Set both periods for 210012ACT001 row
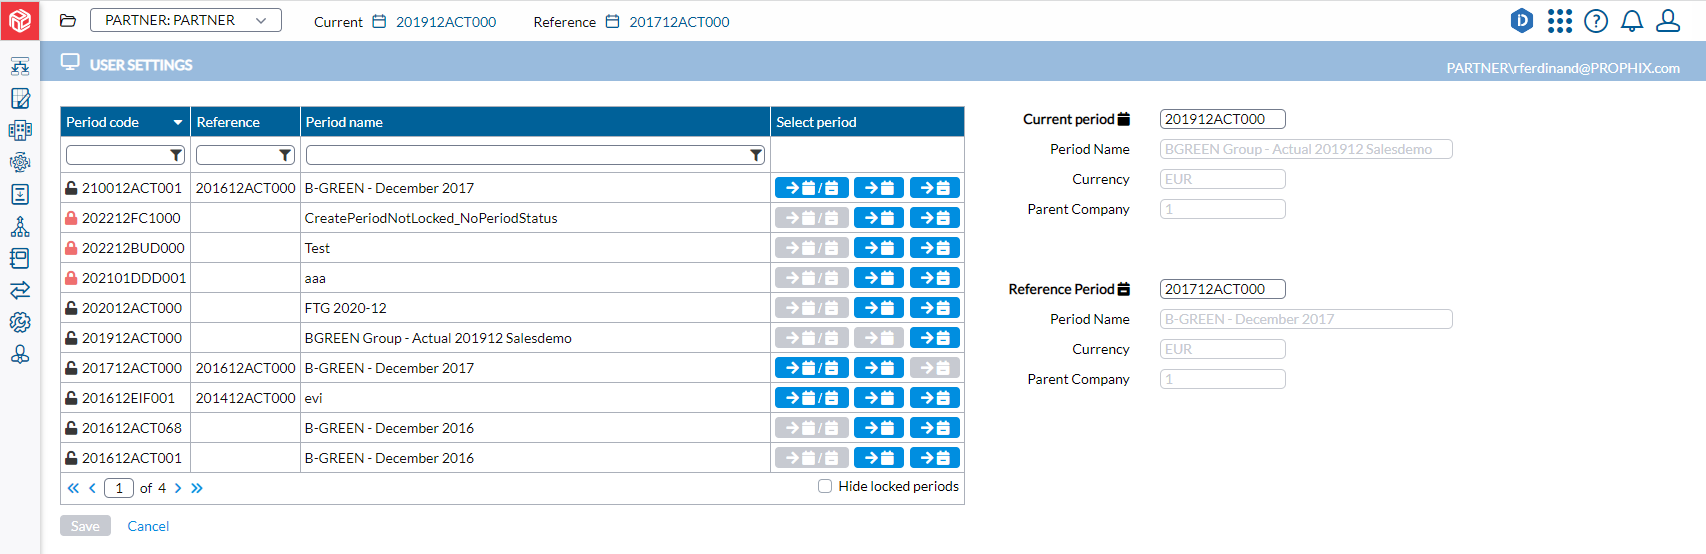1706x554 pixels. [812, 188]
